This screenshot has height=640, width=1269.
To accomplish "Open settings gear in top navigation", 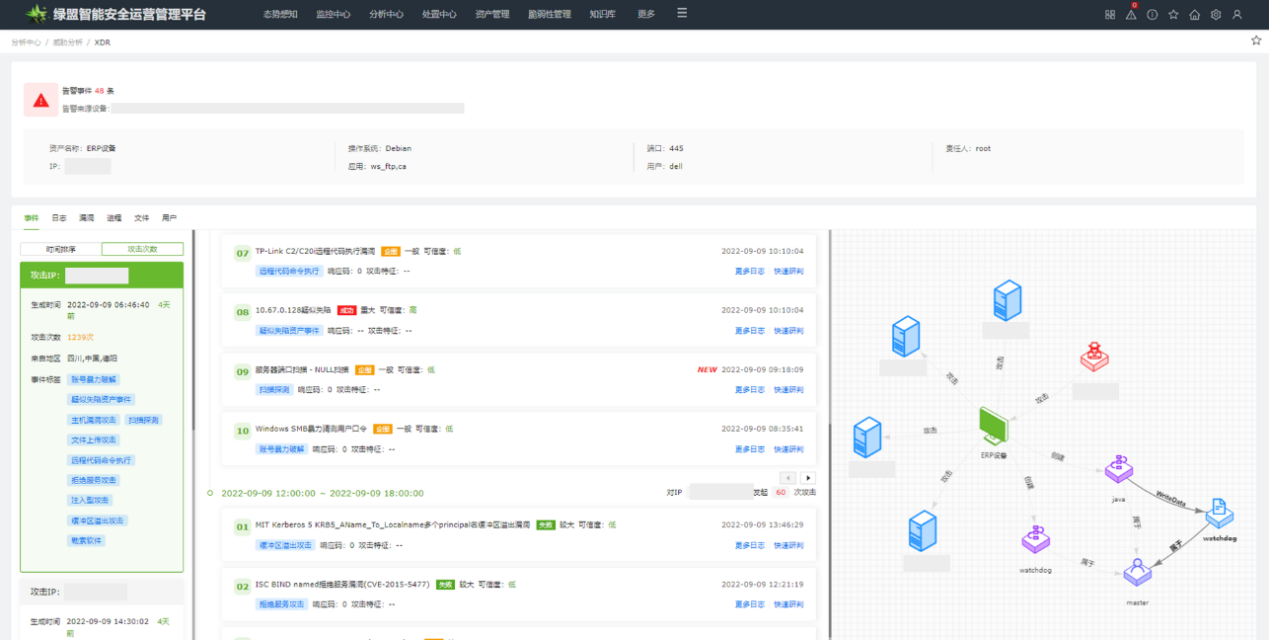I will [1216, 15].
